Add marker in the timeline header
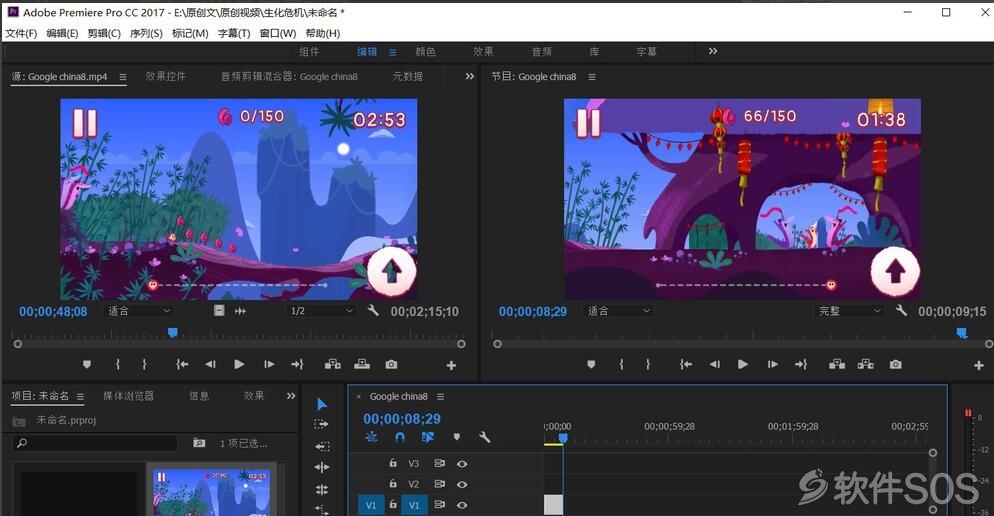This screenshot has height=516, width=994. pos(456,437)
